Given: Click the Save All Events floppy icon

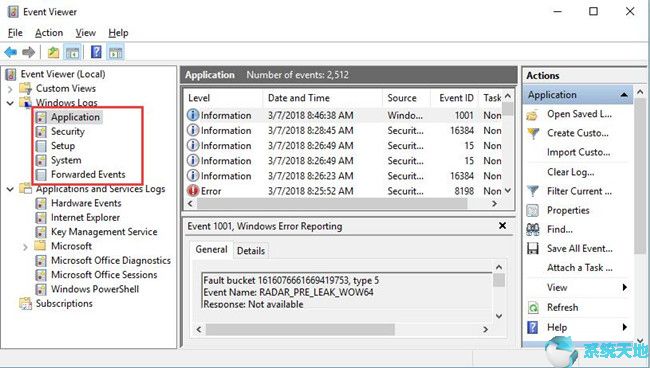Looking at the screenshot, I should 533,248.
